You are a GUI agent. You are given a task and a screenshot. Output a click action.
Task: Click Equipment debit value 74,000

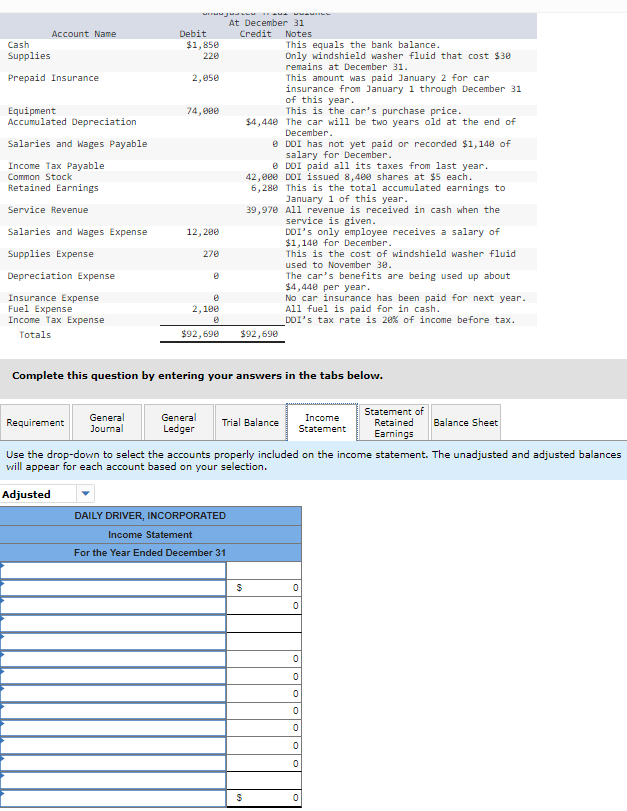[x=203, y=111]
